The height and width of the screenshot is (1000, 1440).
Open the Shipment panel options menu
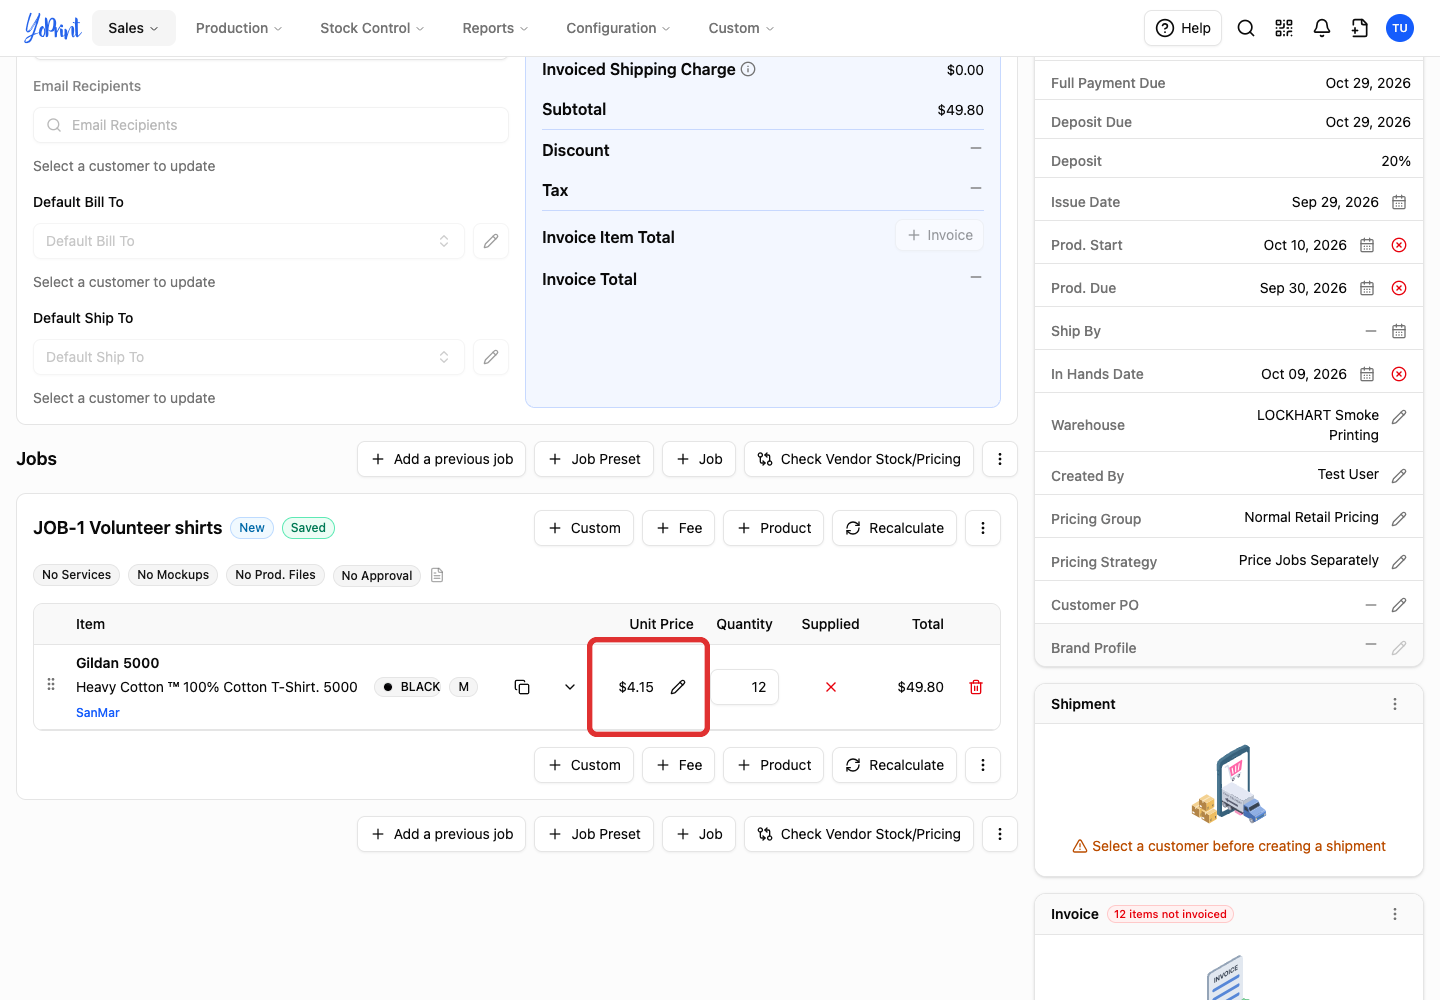click(x=1395, y=704)
